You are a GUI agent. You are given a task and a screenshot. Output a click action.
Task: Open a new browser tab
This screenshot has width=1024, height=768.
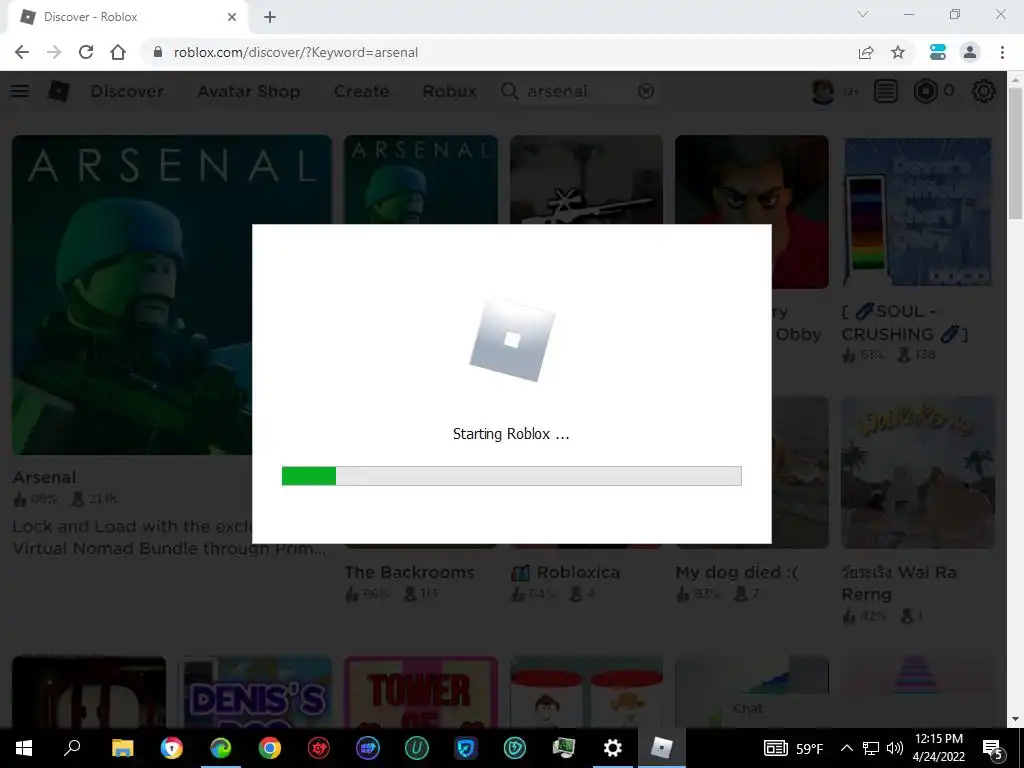coord(270,17)
